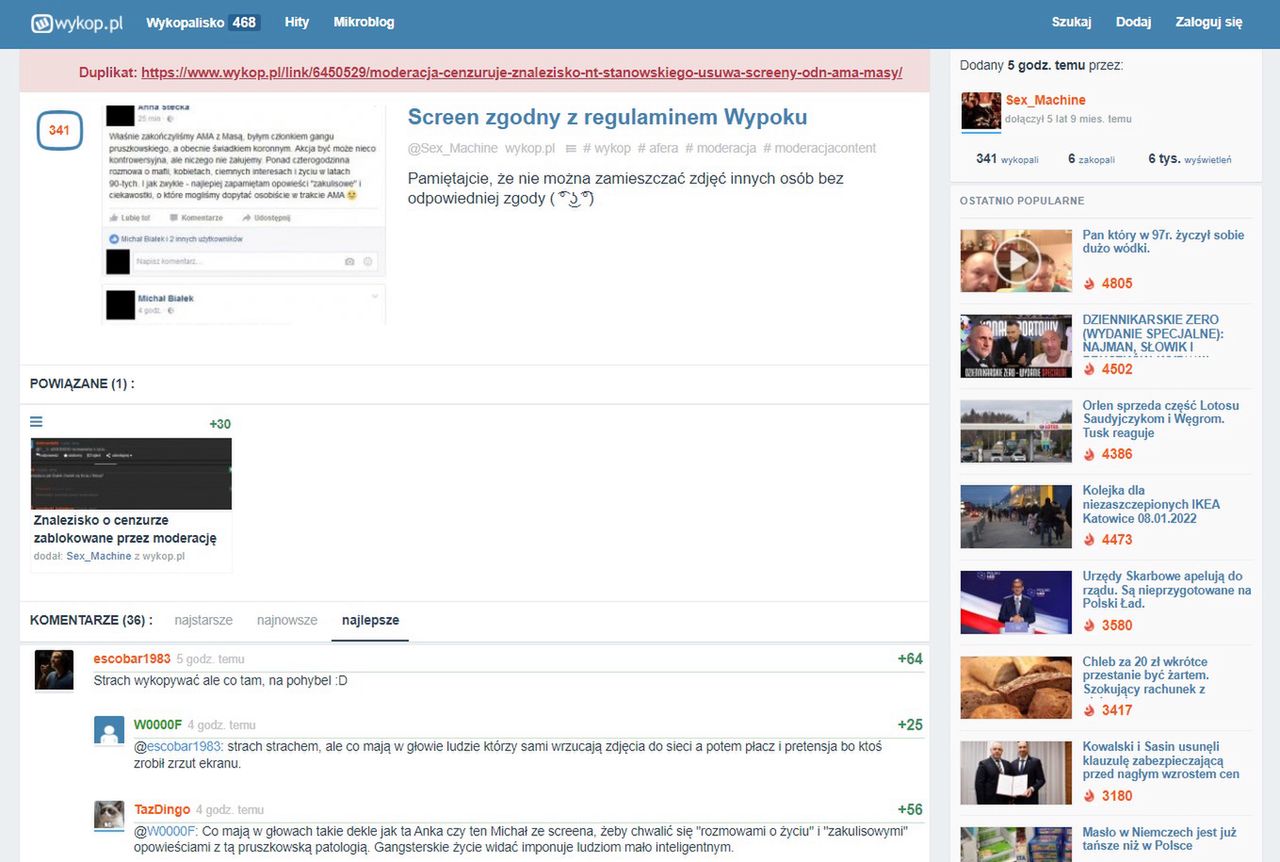The width and height of the screenshot is (1280, 862).
Task: Open escobar1983's avatar
Action: (x=54, y=670)
